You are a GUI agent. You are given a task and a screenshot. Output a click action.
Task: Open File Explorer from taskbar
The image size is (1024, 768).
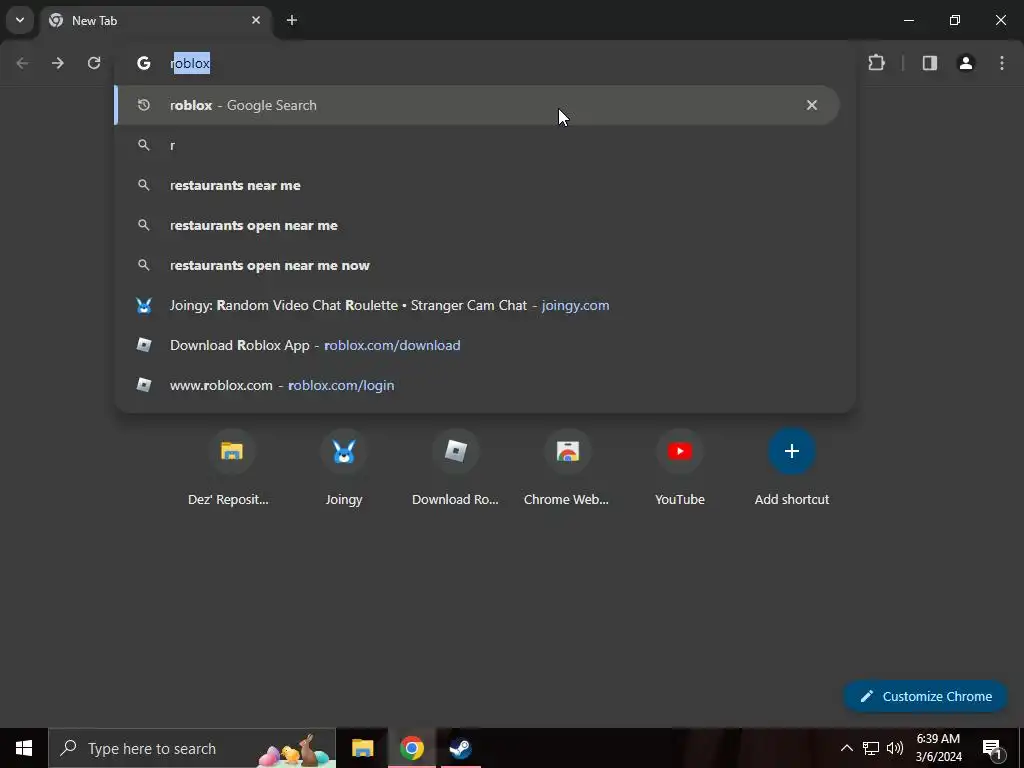click(x=362, y=748)
